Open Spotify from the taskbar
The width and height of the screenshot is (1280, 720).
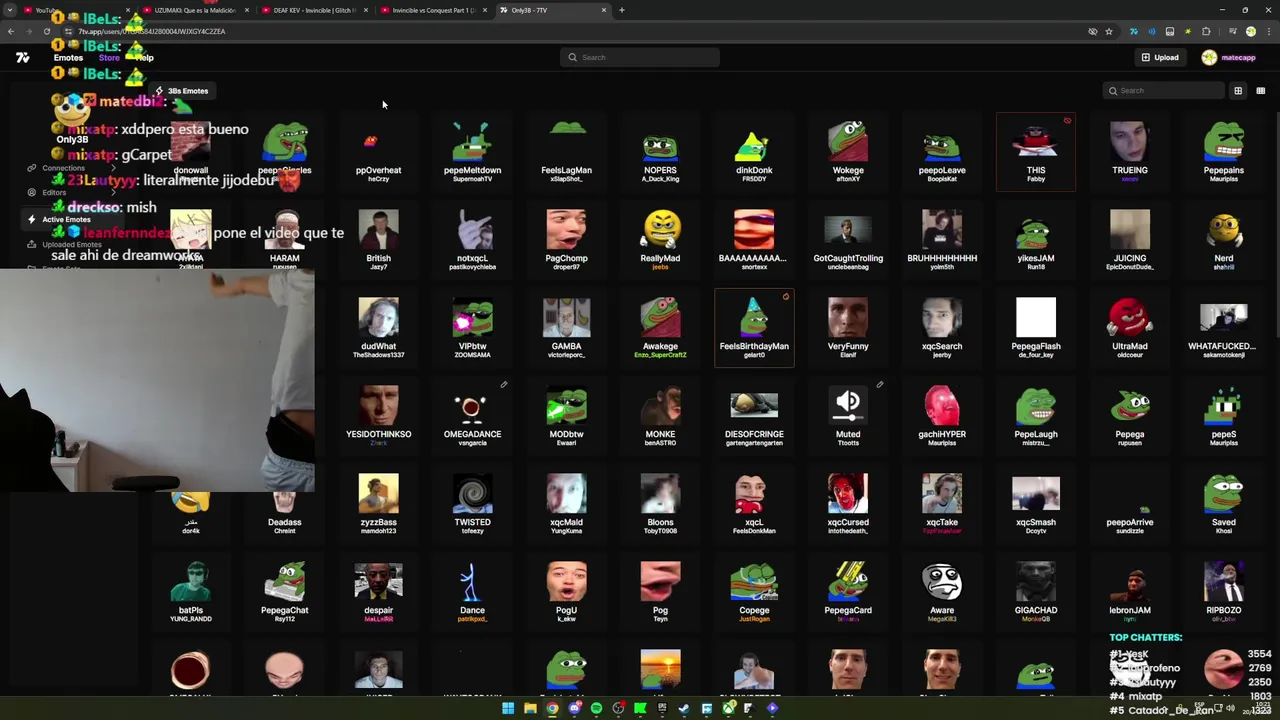596,708
